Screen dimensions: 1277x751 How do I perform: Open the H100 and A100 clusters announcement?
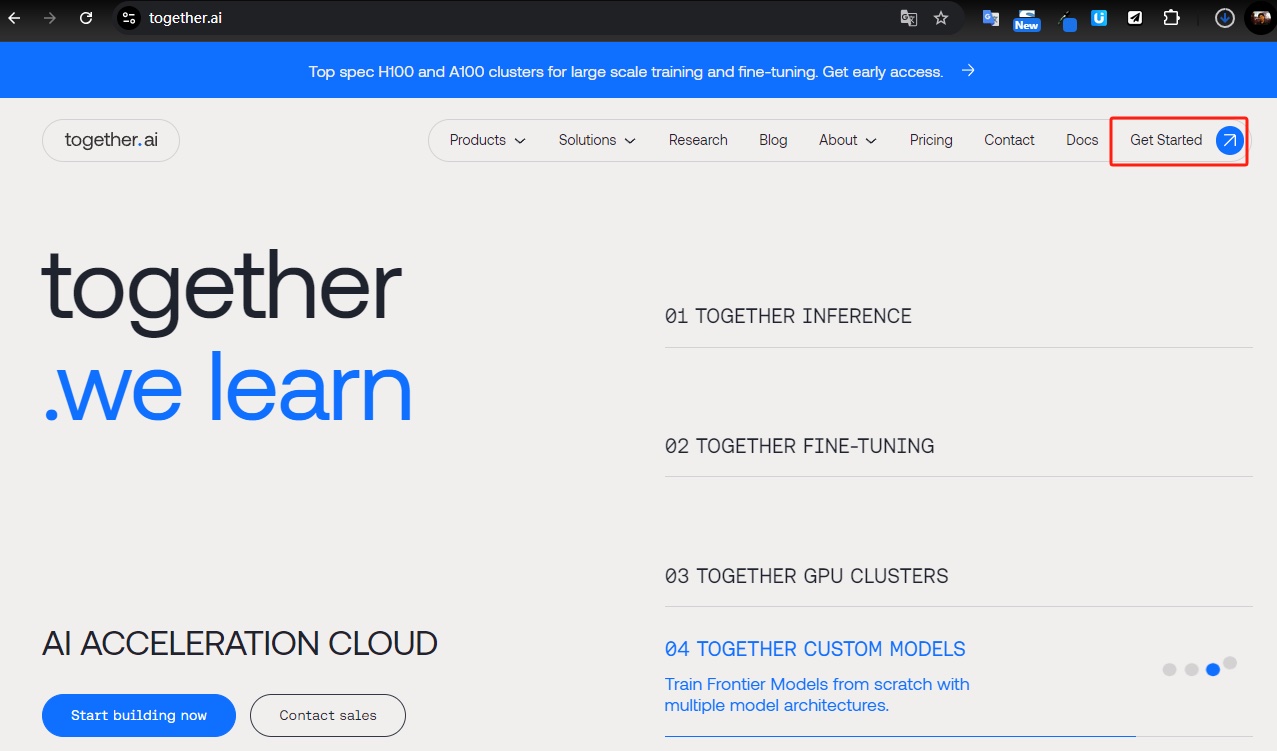(x=626, y=72)
